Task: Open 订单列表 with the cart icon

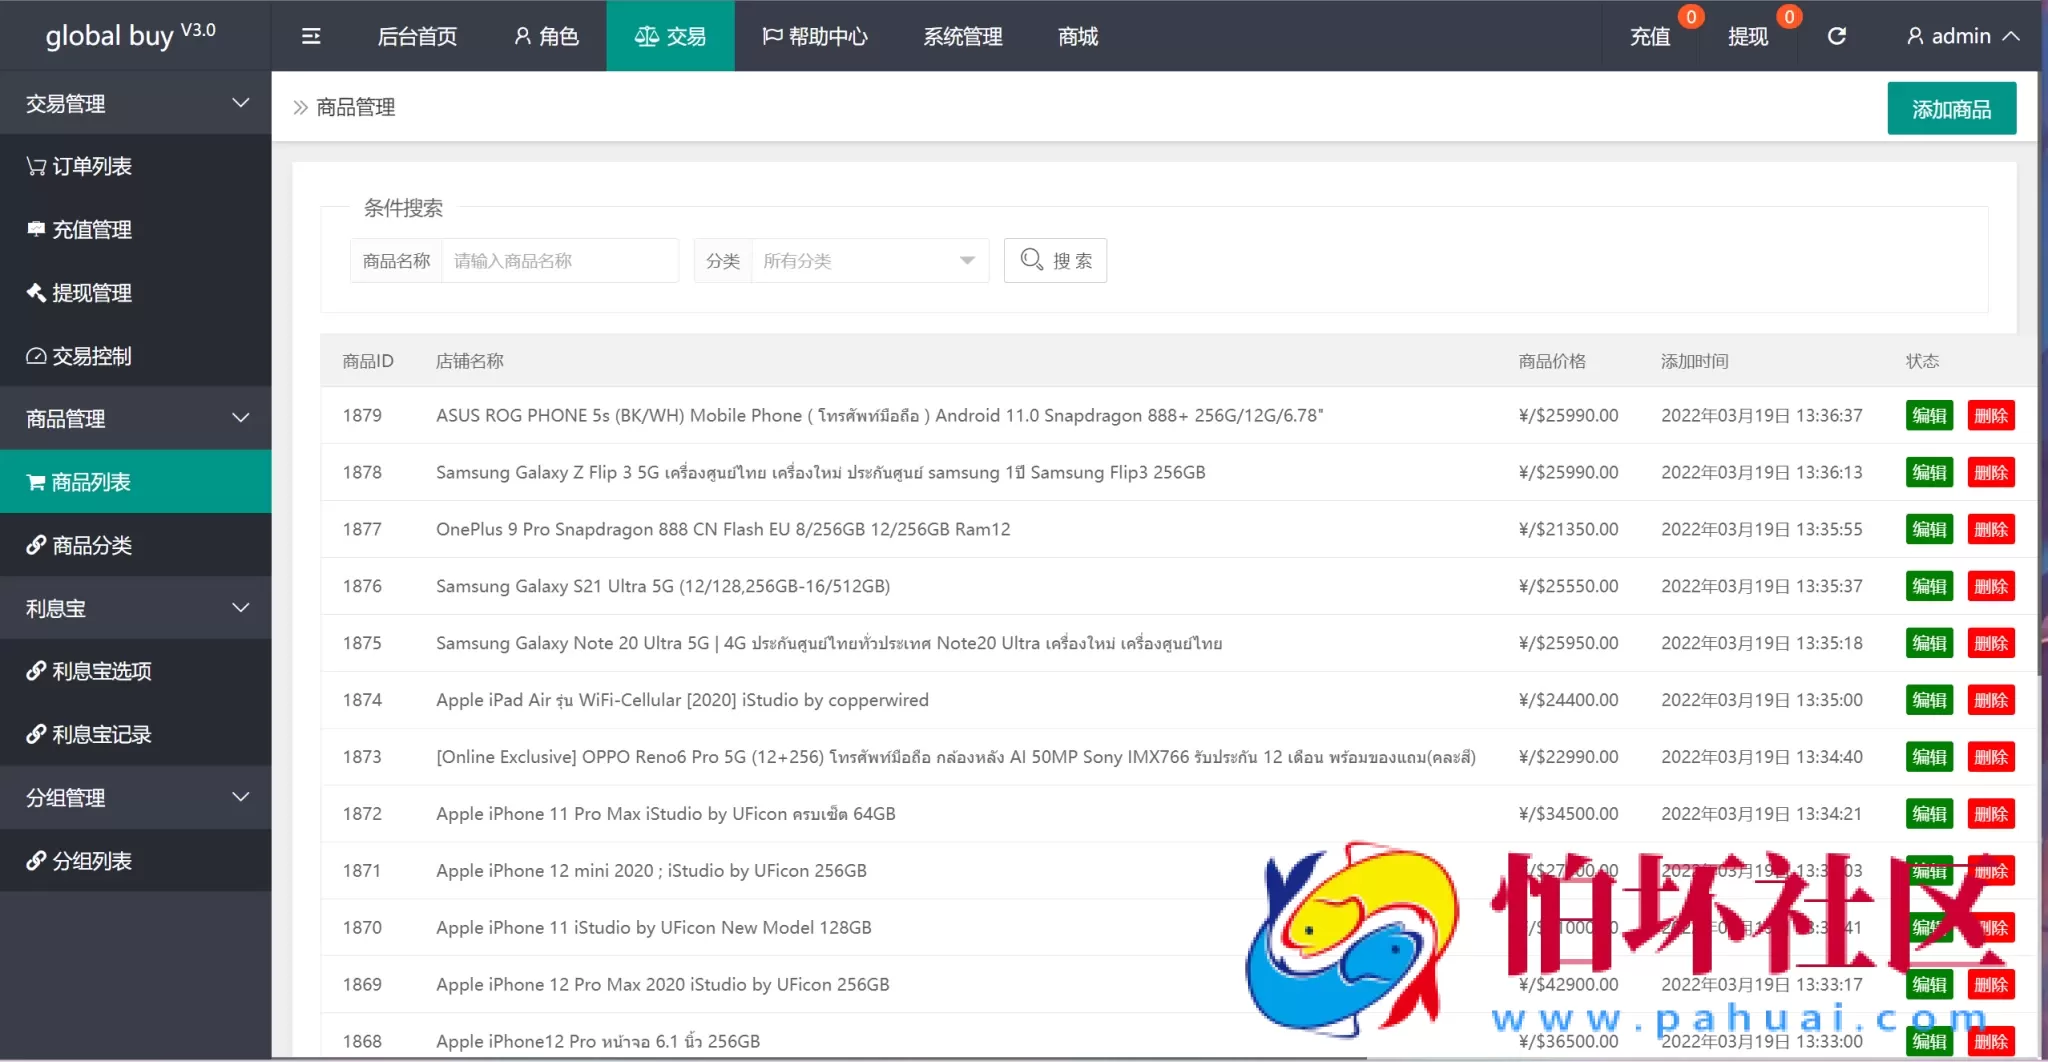Action: (80, 166)
